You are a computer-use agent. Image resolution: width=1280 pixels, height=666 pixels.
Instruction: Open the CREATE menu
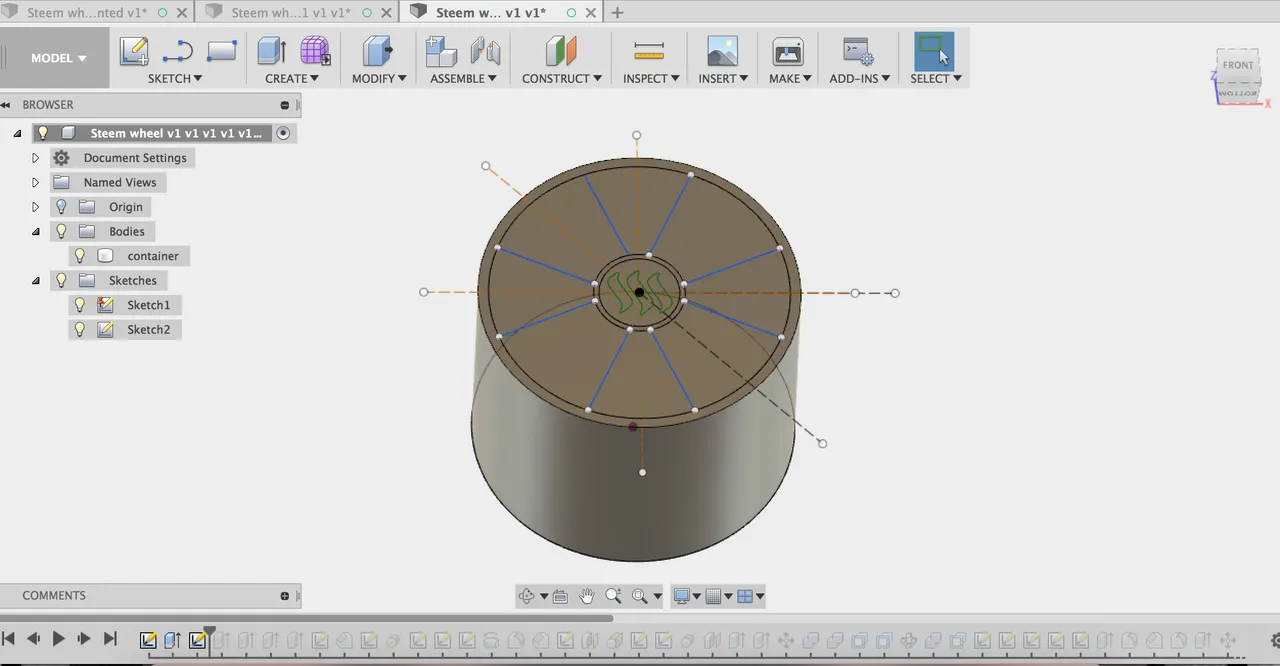pos(292,78)
